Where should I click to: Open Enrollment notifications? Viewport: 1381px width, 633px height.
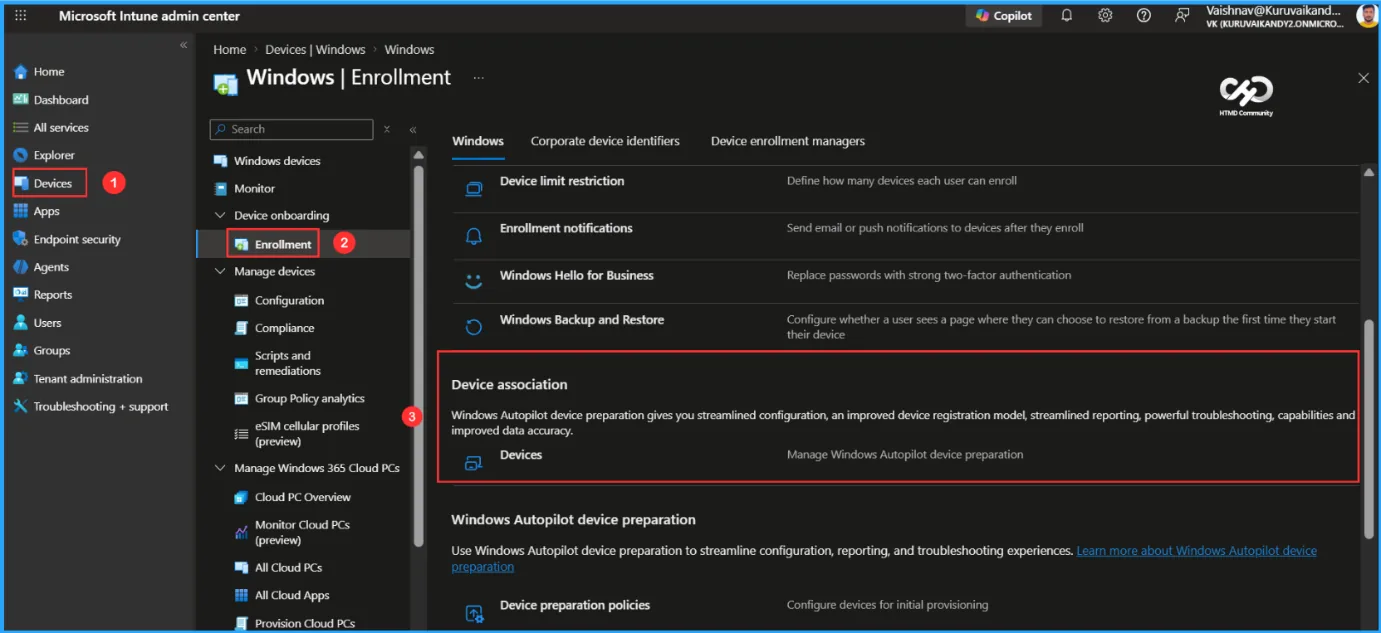566,228
